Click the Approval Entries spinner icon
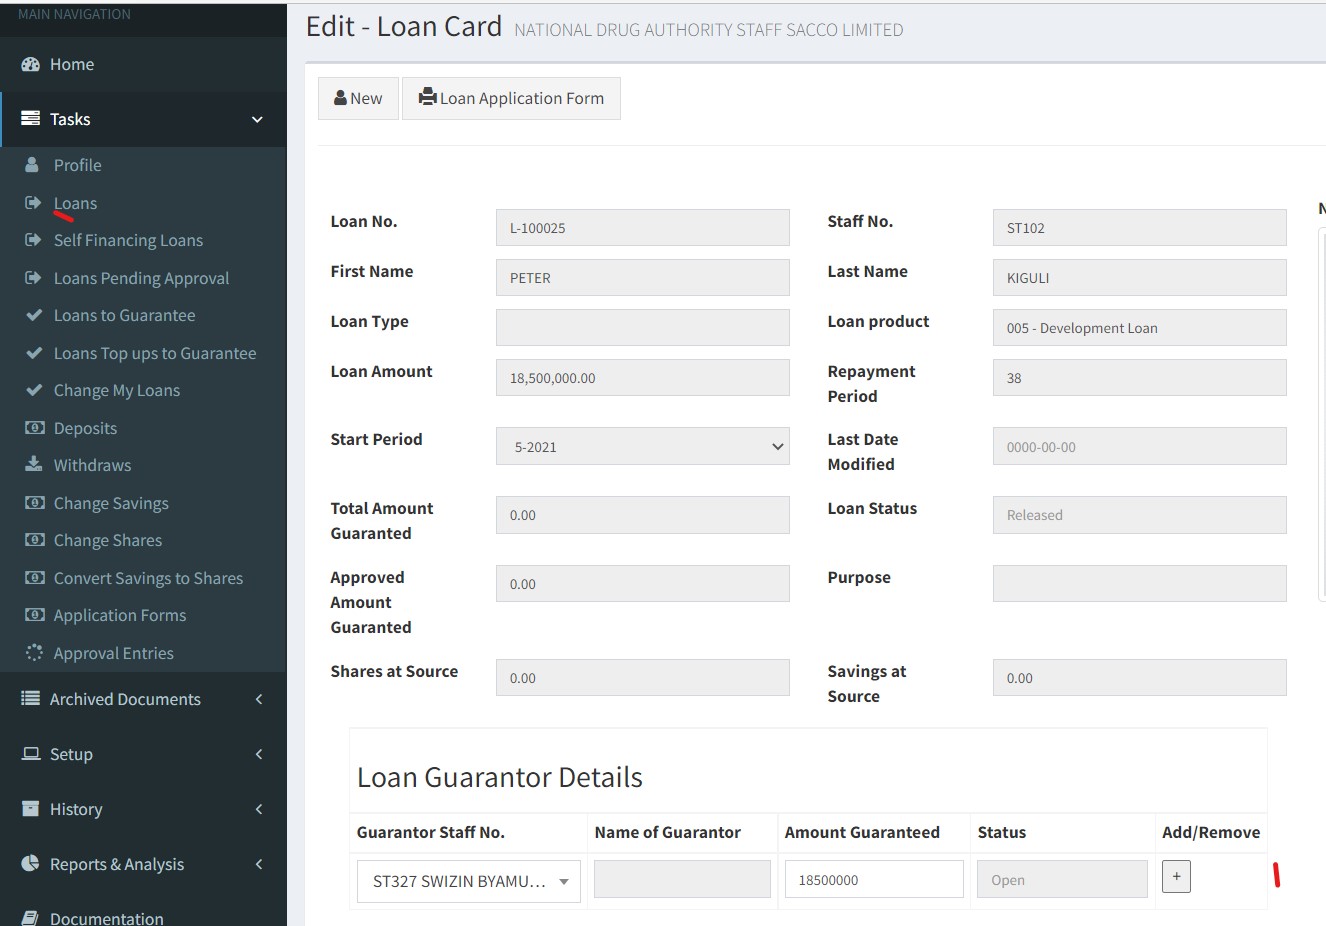Image resolution: width=1326 pixels, height=926 pixels. 34,653
